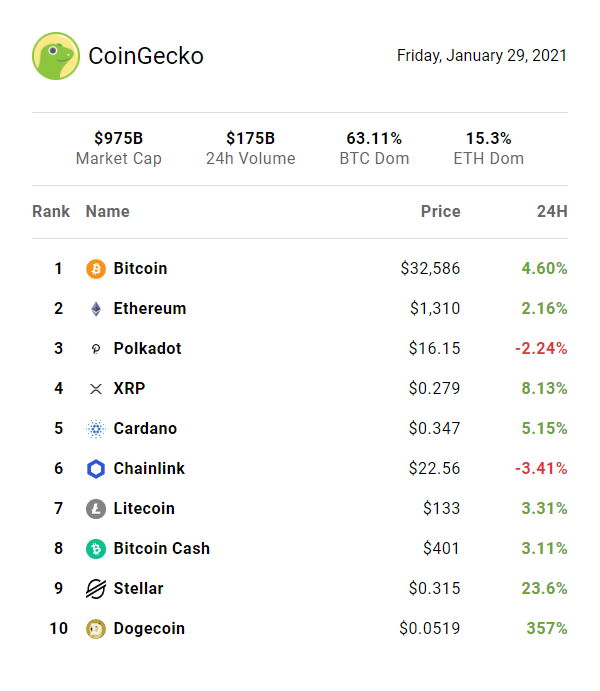Click the Dogecoin dog icon
Screen dimensions: 600x691
[96, 629]
